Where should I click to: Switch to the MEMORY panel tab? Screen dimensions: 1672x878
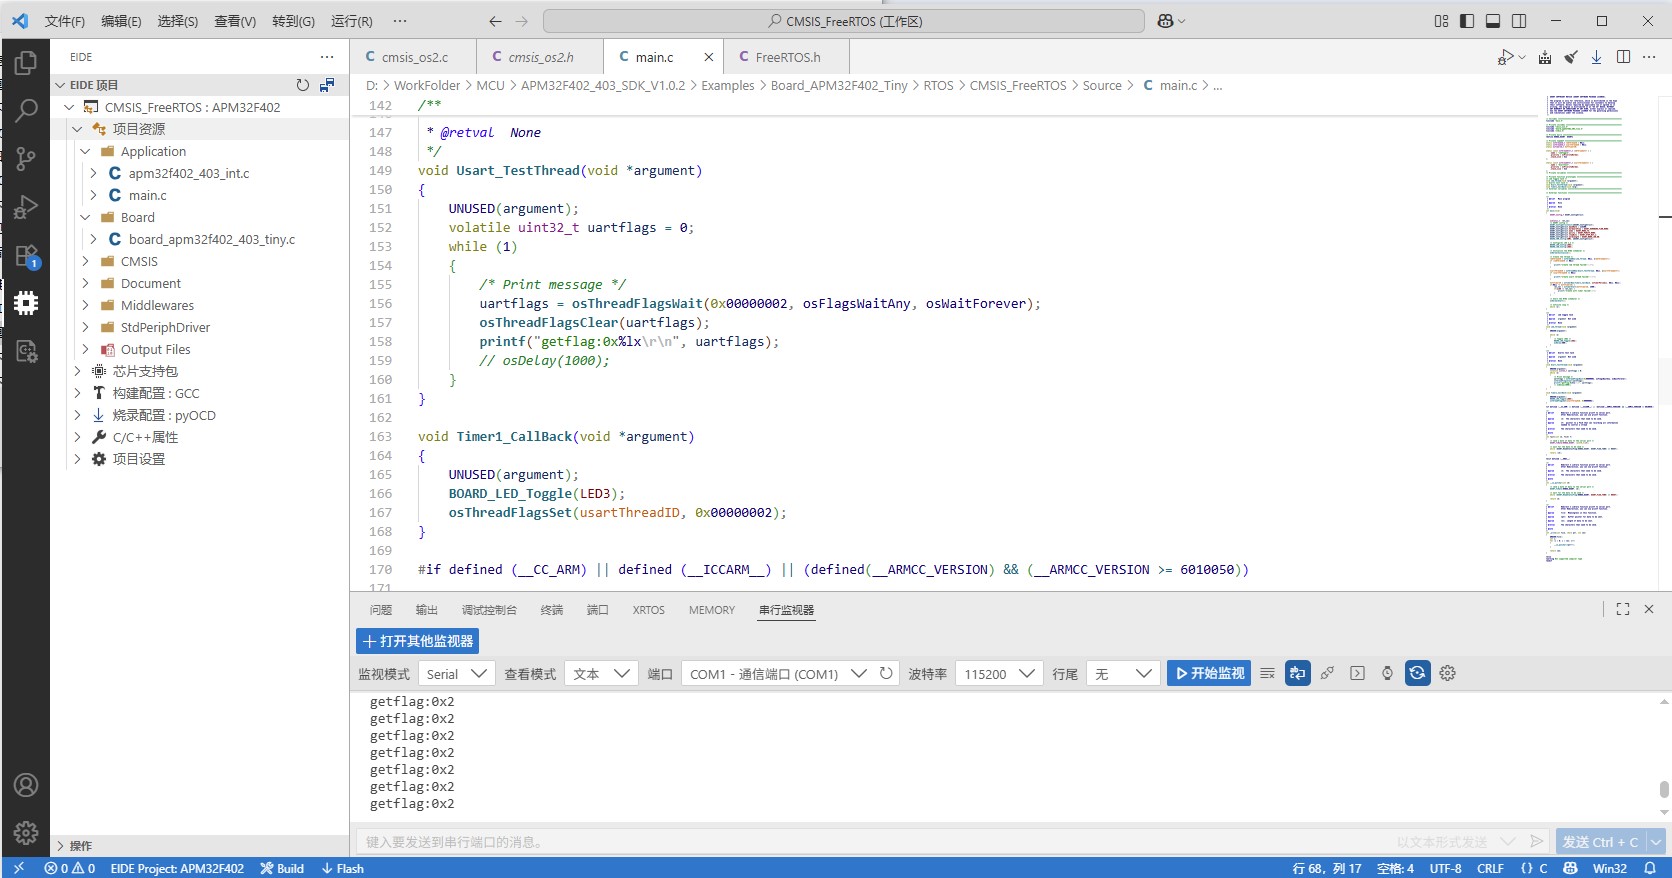pyautogui.click(x=712, y=610)
